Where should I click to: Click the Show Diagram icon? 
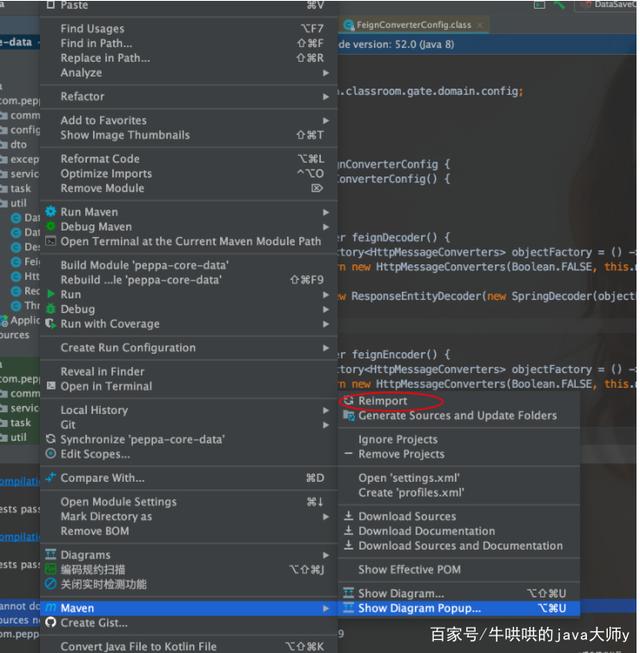tap(348, 593)
